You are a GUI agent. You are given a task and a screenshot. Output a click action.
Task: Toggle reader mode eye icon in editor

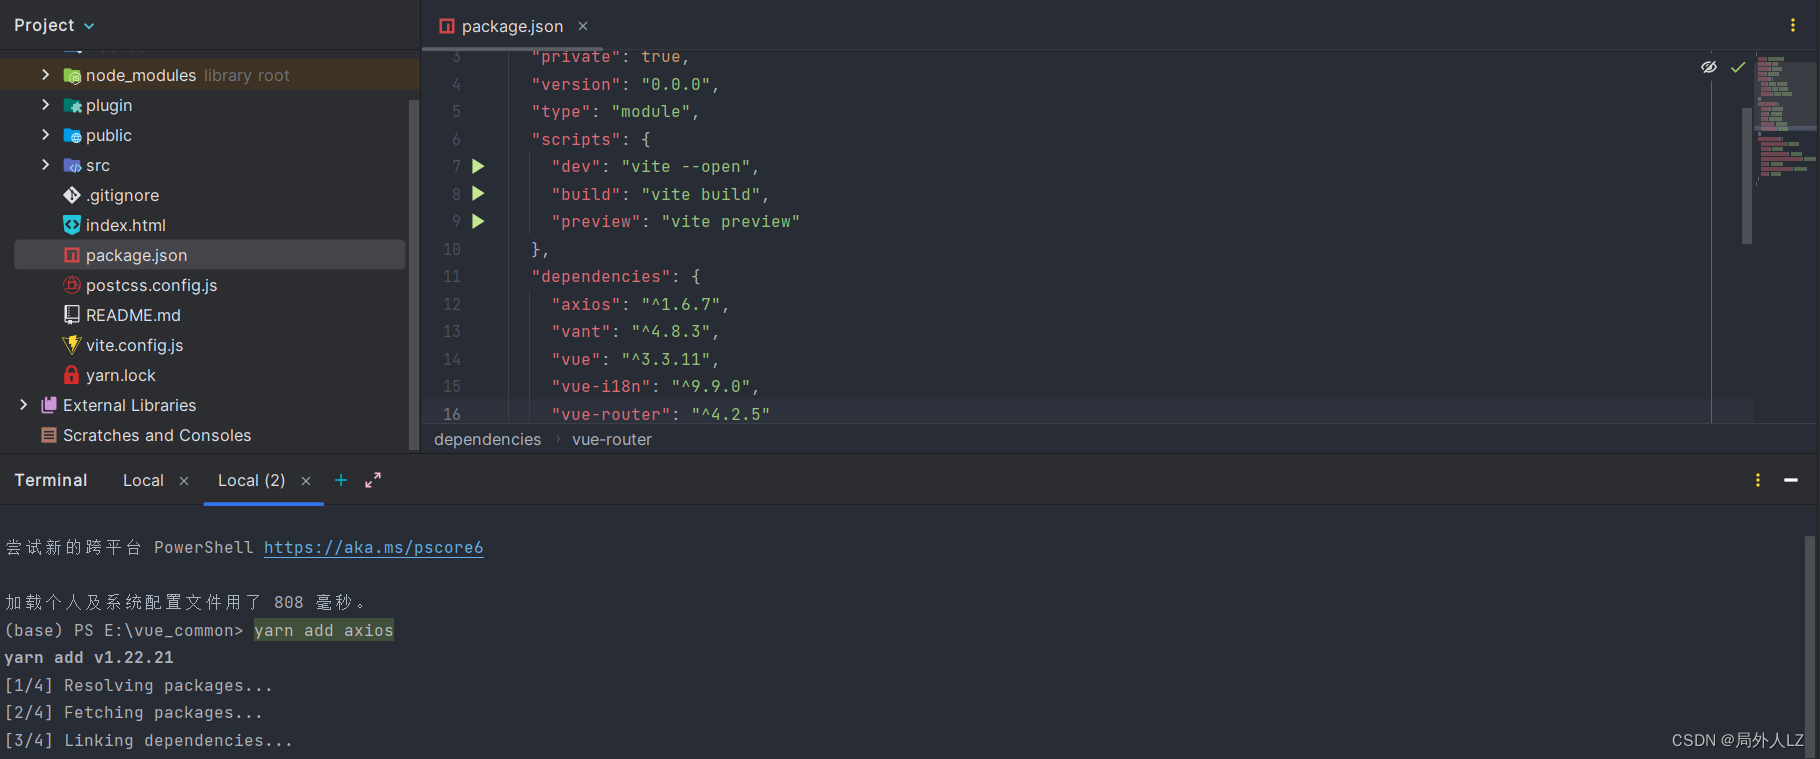coord(1709,67)
